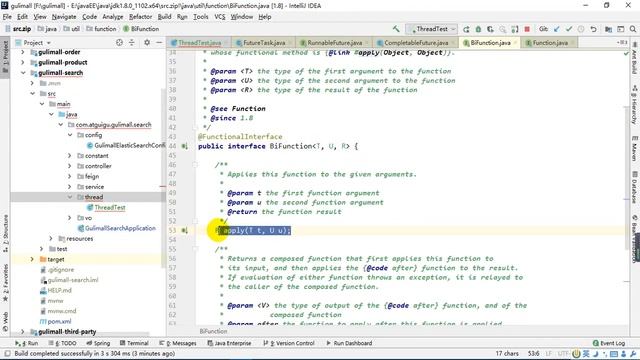The width and height of the screenshot is (640, 360).
Task: Click the red Stop button
Action: pos(527,29)
